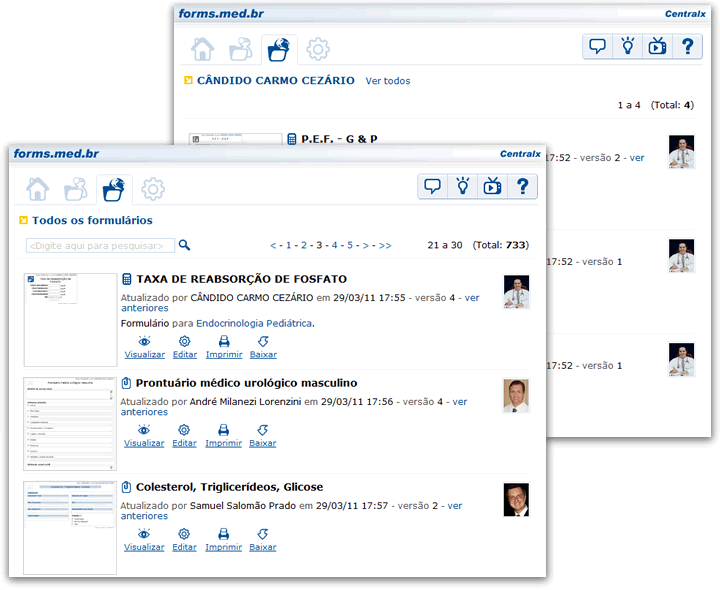
Task: Open the Endocrinologia Pediátrica link
Action: tap(254, 323)
